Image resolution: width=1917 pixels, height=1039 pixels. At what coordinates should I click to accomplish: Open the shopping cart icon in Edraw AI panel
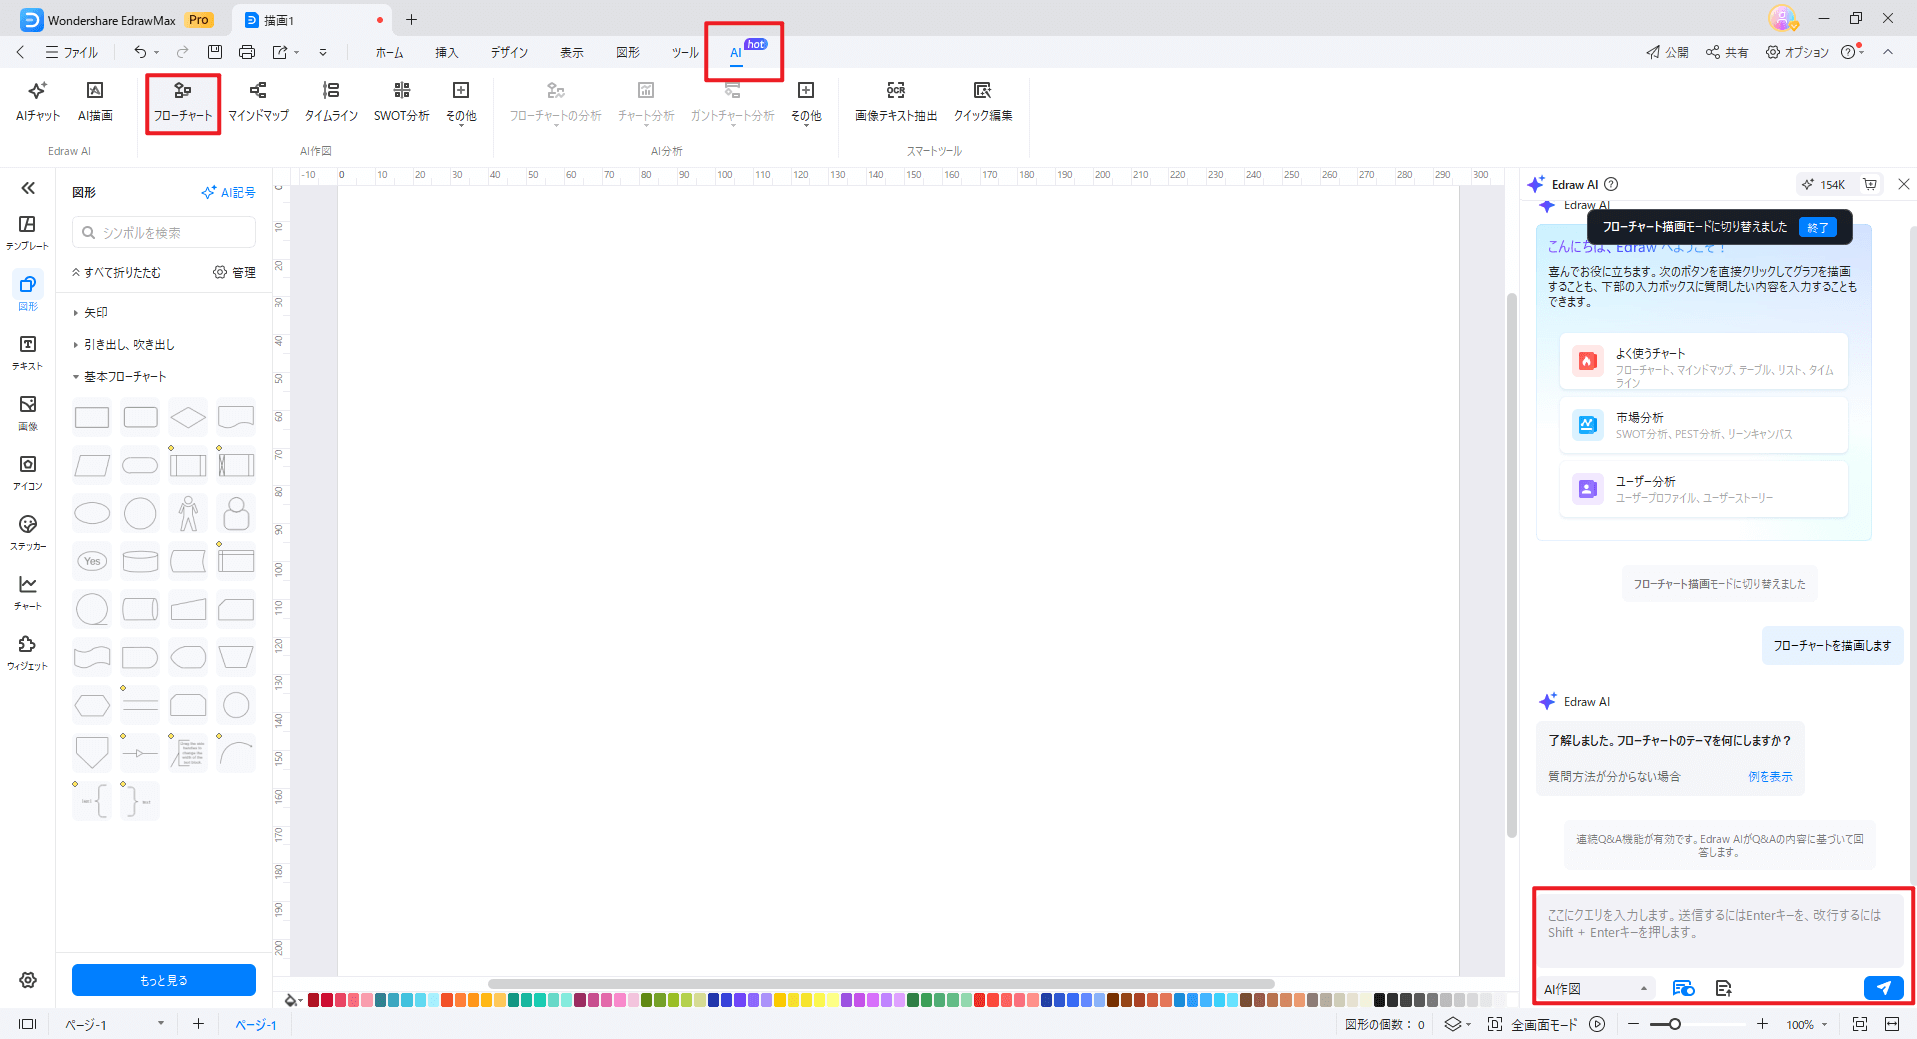(1870, 184)
